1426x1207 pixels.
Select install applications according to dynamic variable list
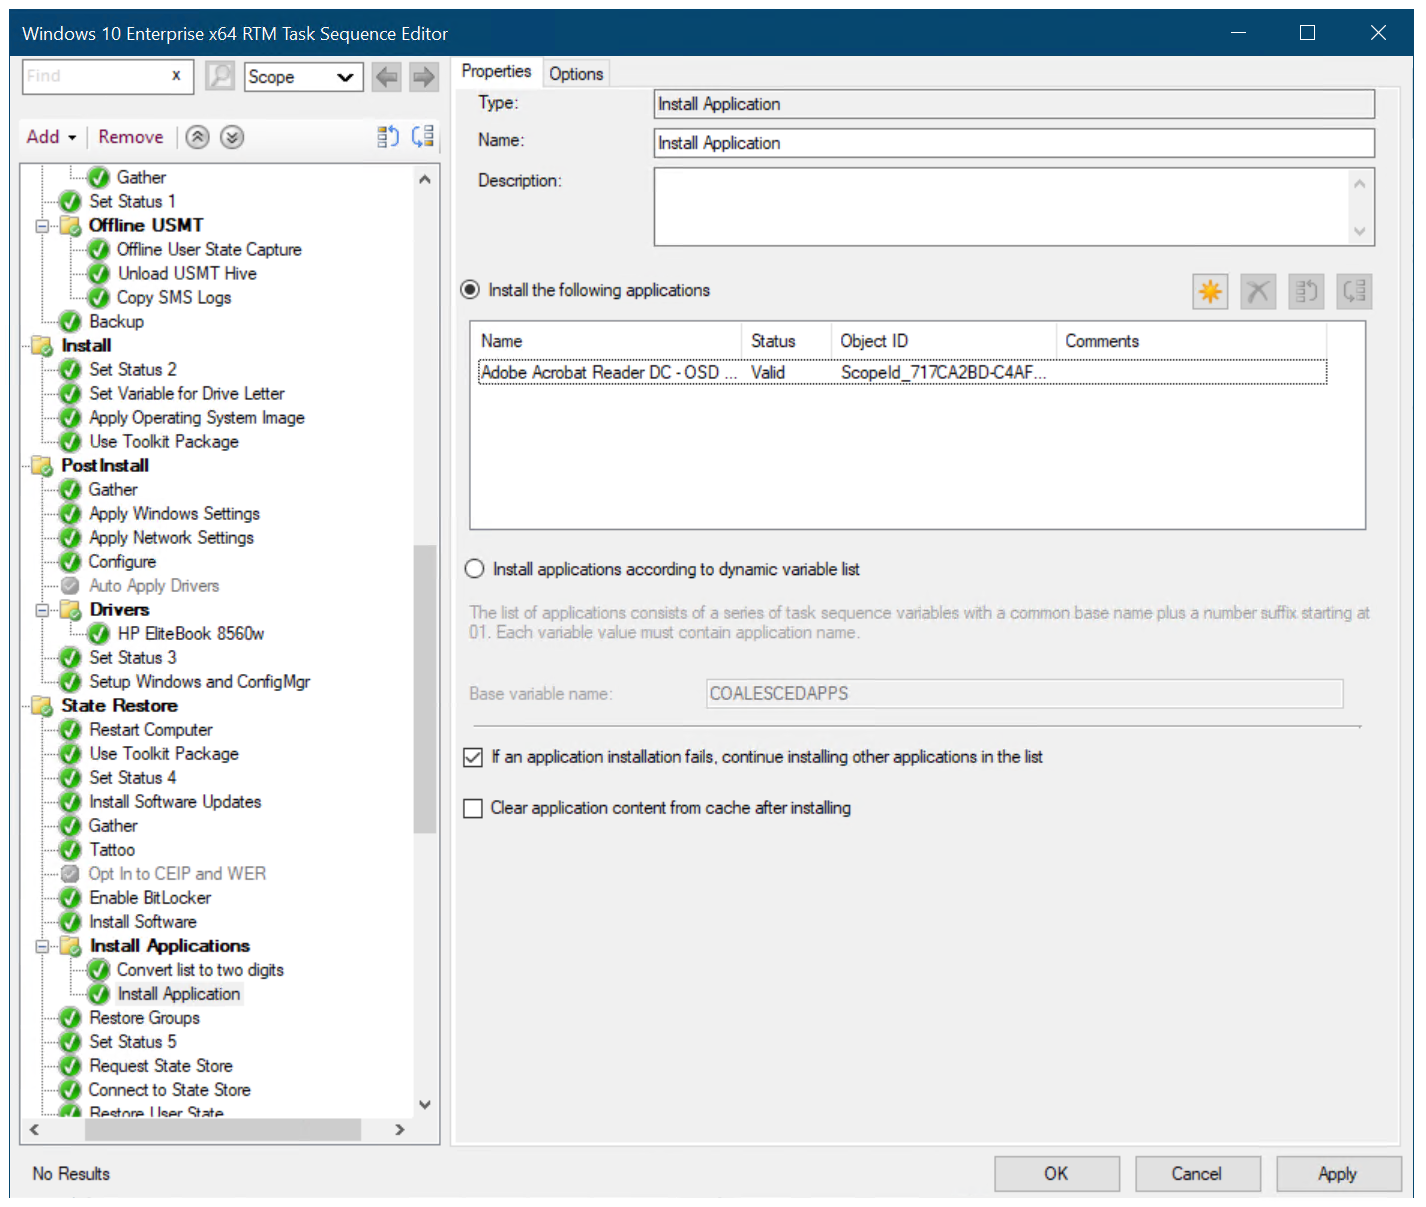point(474,568)
